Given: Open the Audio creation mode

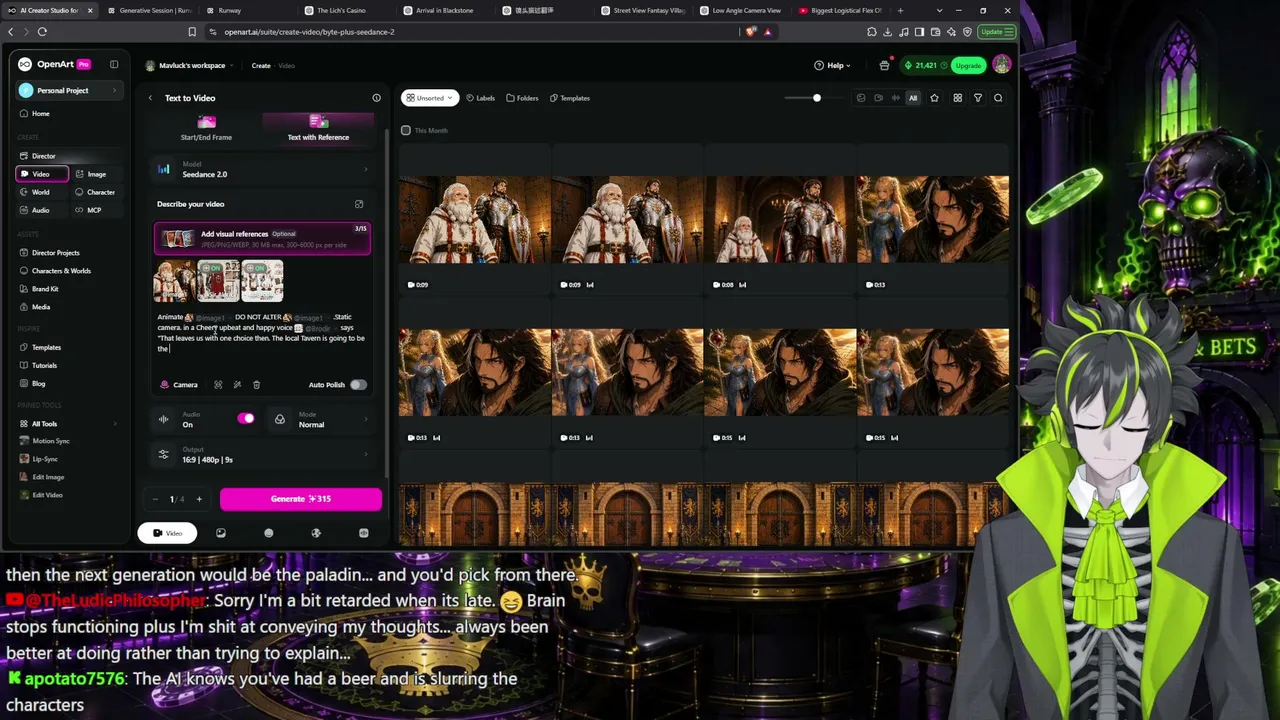Looking at the screenshot, I should pos(40,210).
